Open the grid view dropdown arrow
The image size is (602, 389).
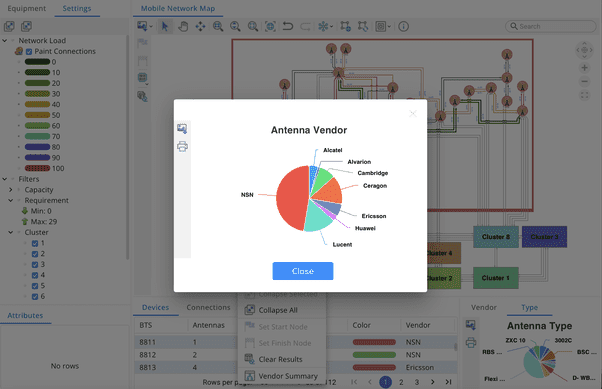click(x=389, y=26)
